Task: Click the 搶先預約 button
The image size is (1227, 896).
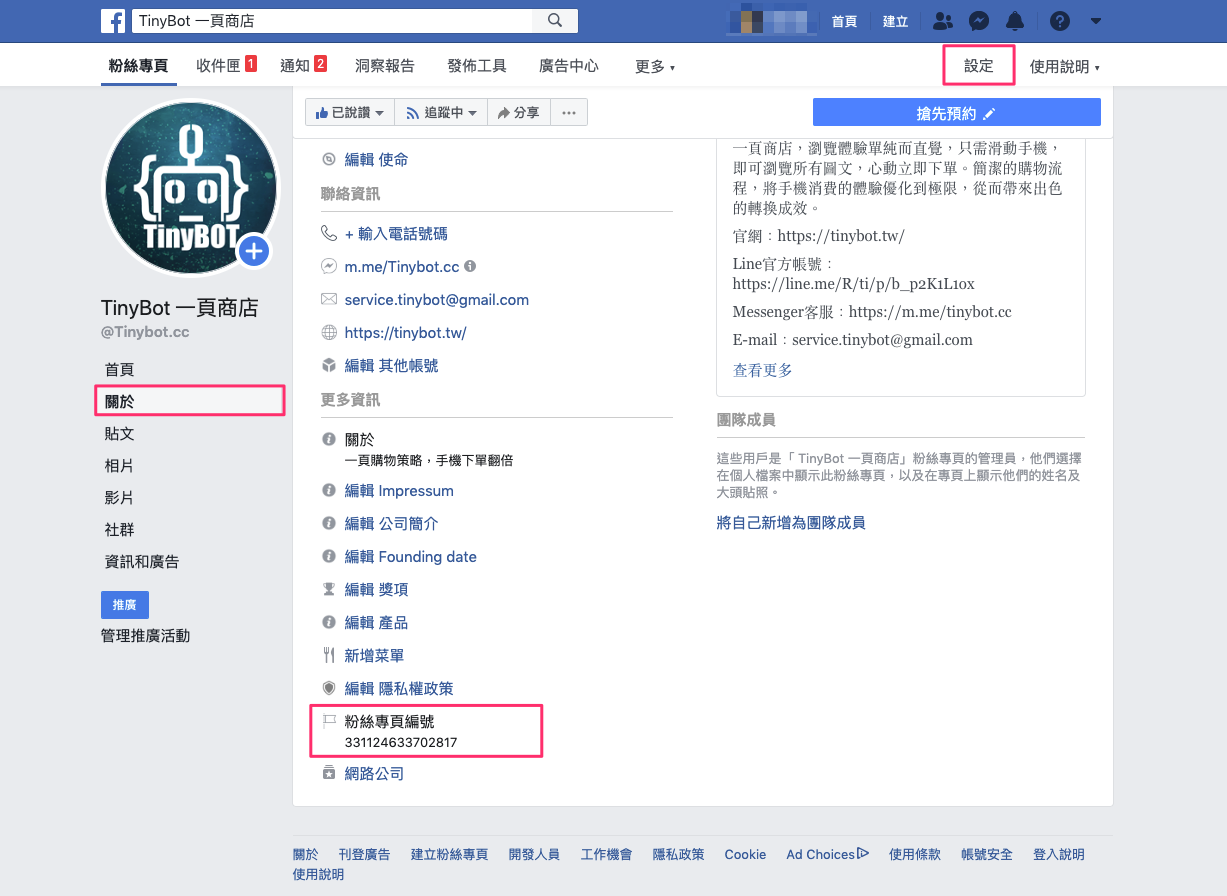Action: 957,113
